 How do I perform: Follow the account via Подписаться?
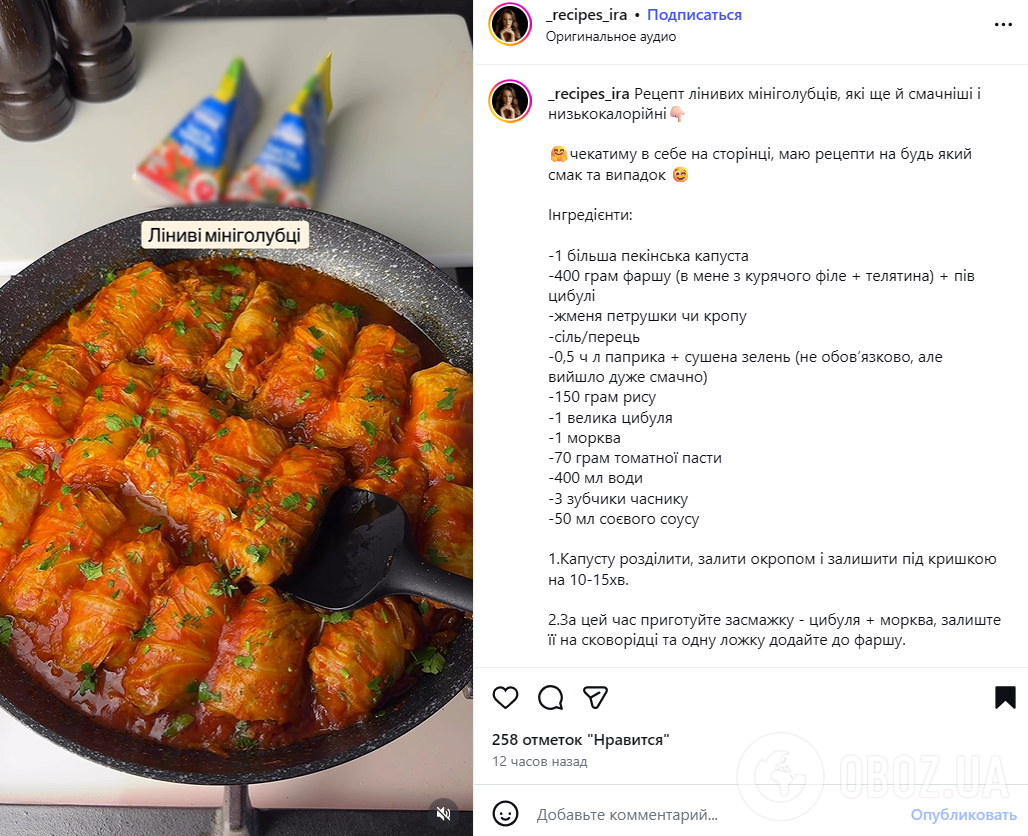point(694,15)
